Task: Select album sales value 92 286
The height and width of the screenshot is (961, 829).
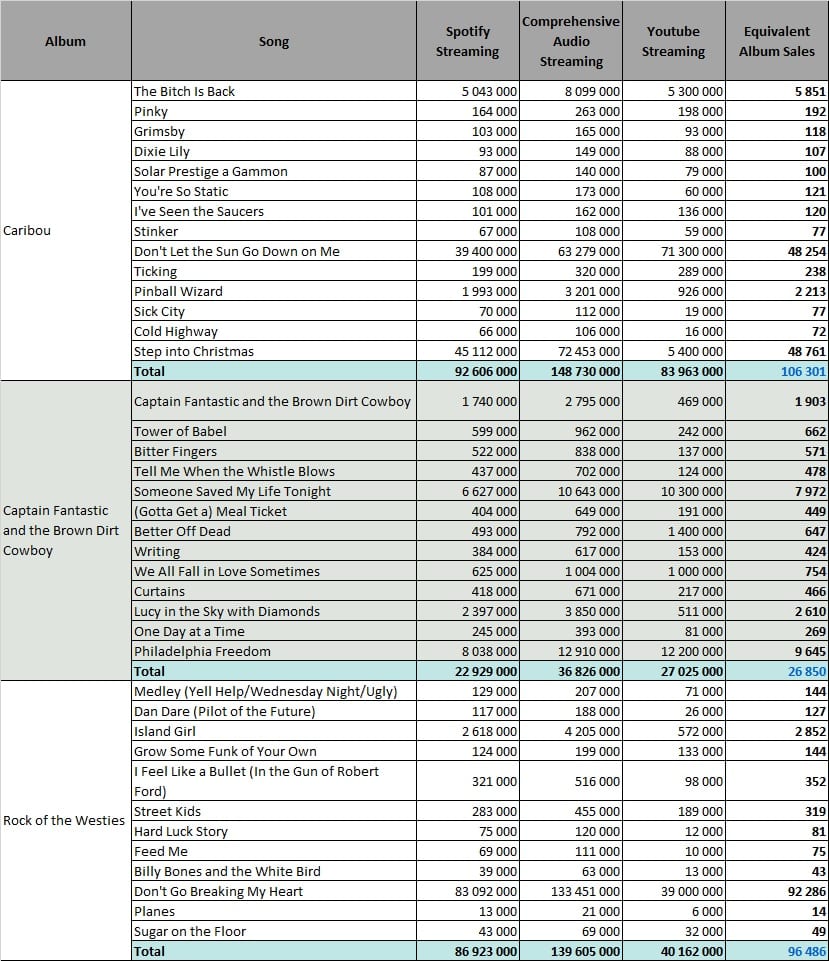Action: tap(777, 892)
